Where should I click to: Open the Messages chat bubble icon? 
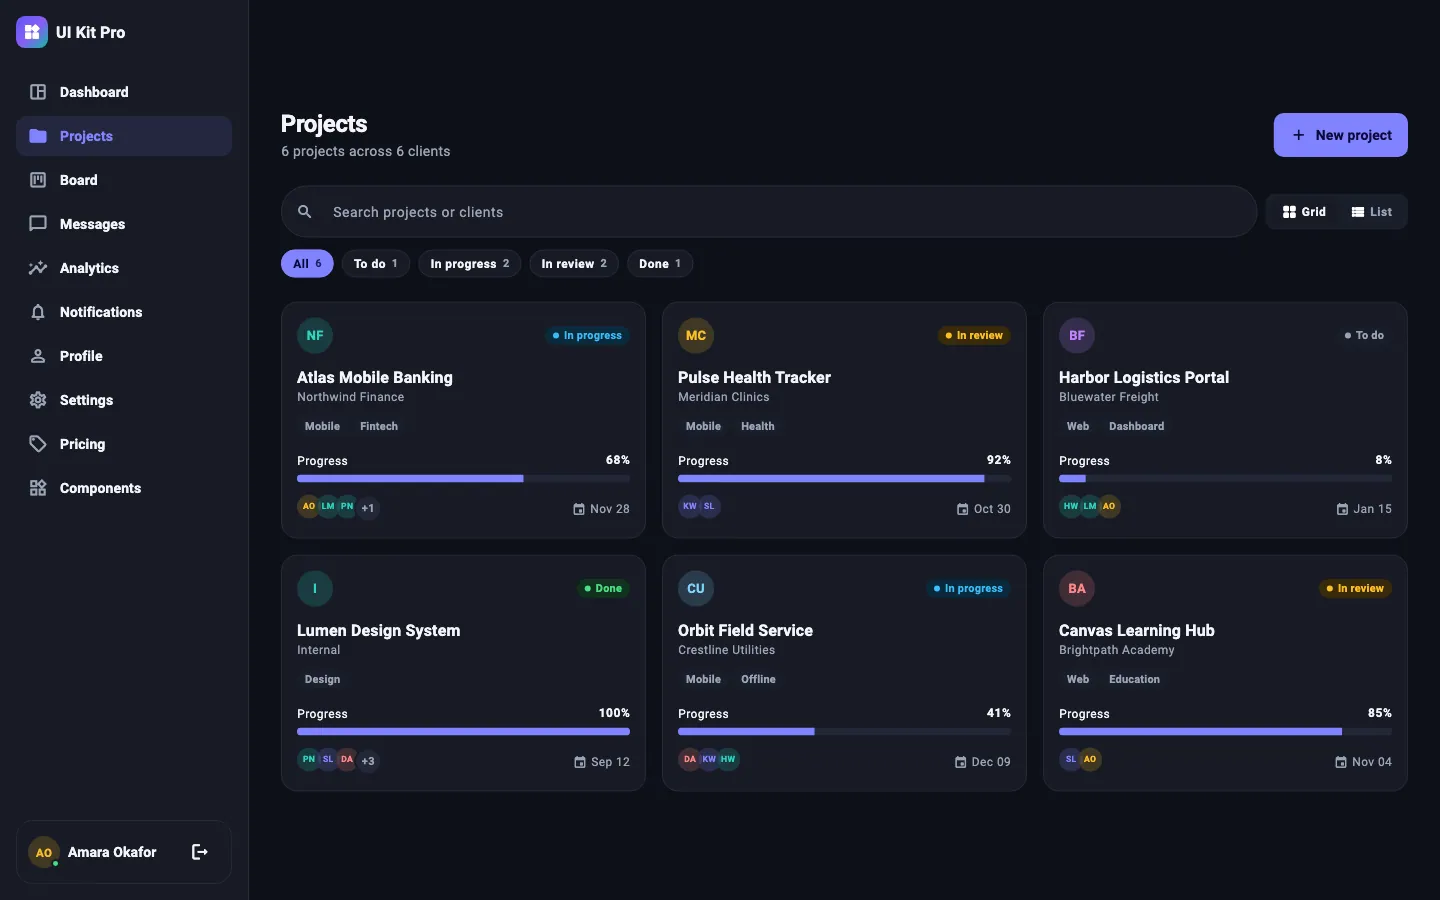point(38,224)
